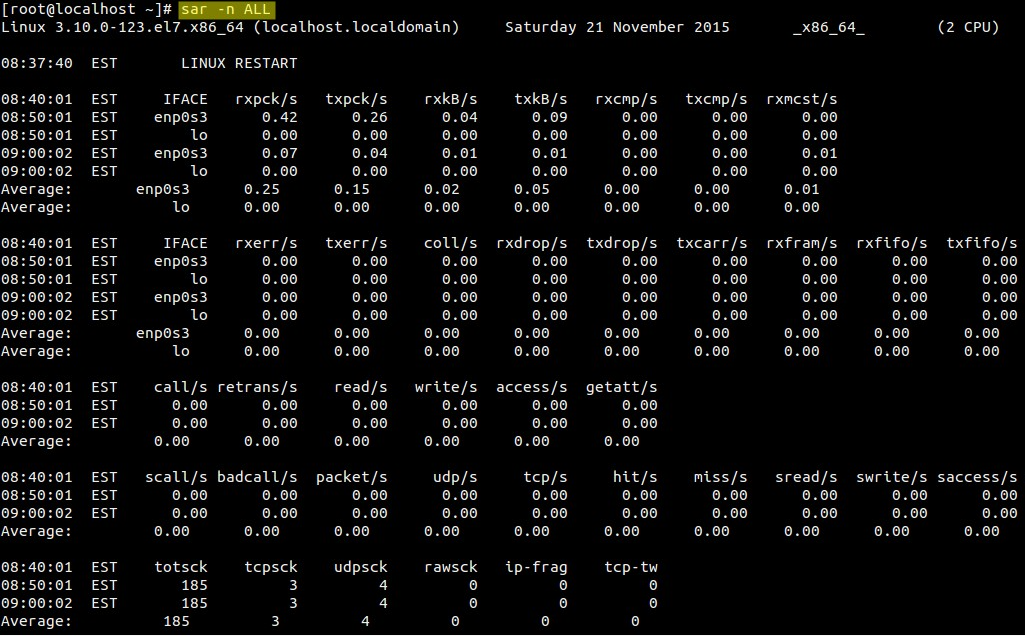Image resolution: width=1025 pixels, height=636 pixels.
Task: Click the 'rxfifo/s' column header
Action: point(892,243)
